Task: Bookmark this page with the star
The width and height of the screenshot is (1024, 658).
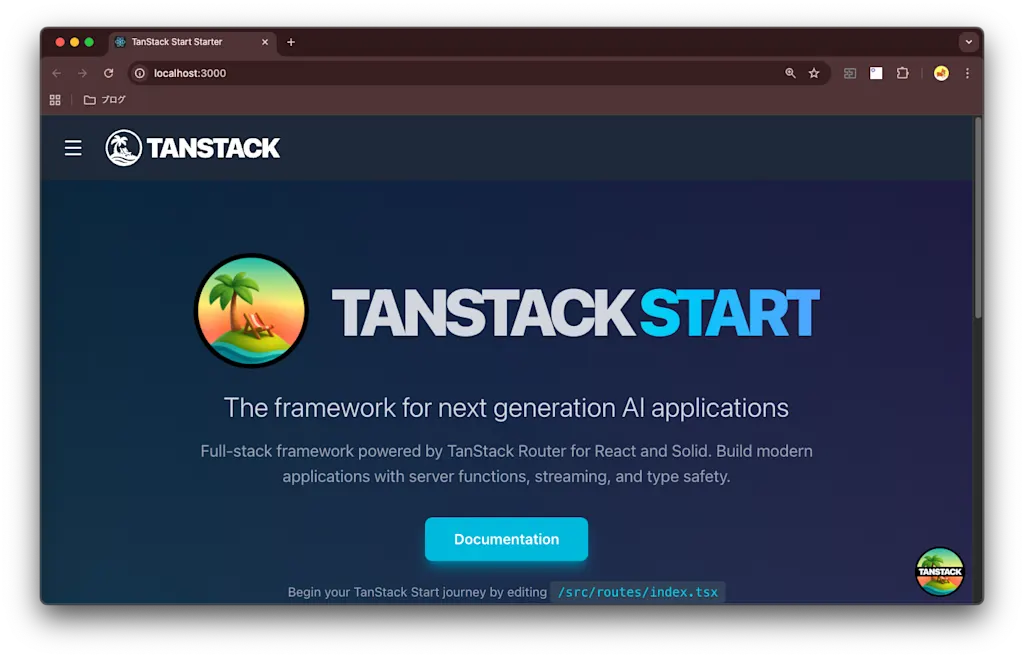Action: pyautogui.click(x=814, y=73)
